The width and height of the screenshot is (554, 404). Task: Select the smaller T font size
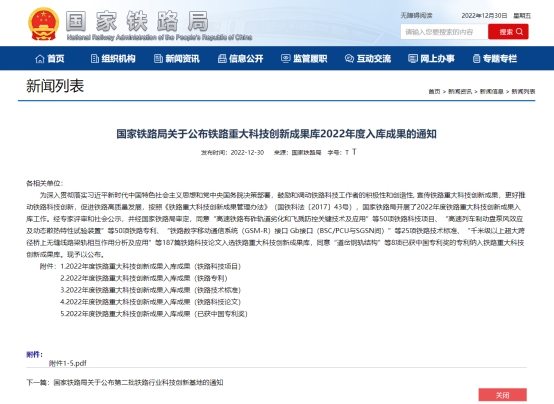(x=347, y=153)
